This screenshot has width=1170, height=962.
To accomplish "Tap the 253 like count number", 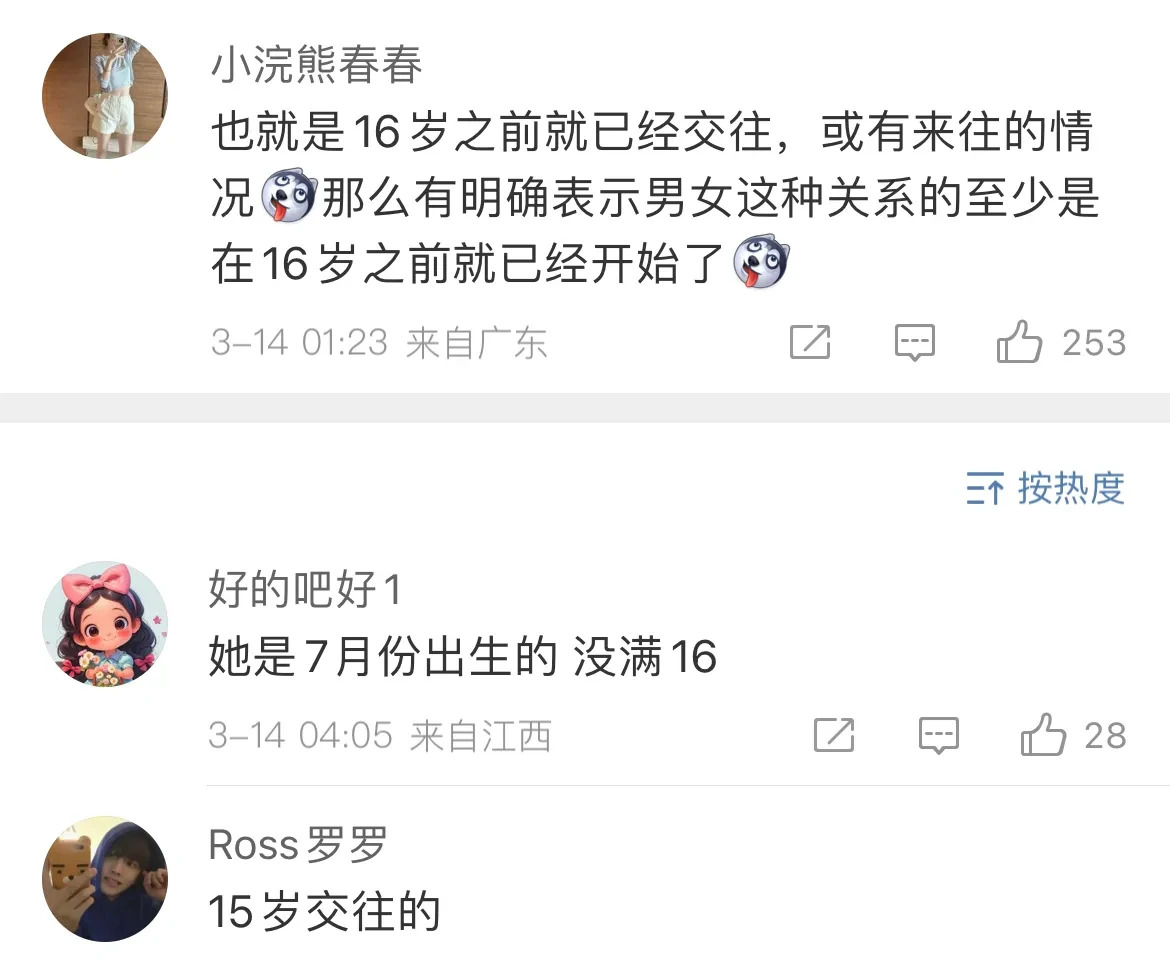I will click(1094, 343).
